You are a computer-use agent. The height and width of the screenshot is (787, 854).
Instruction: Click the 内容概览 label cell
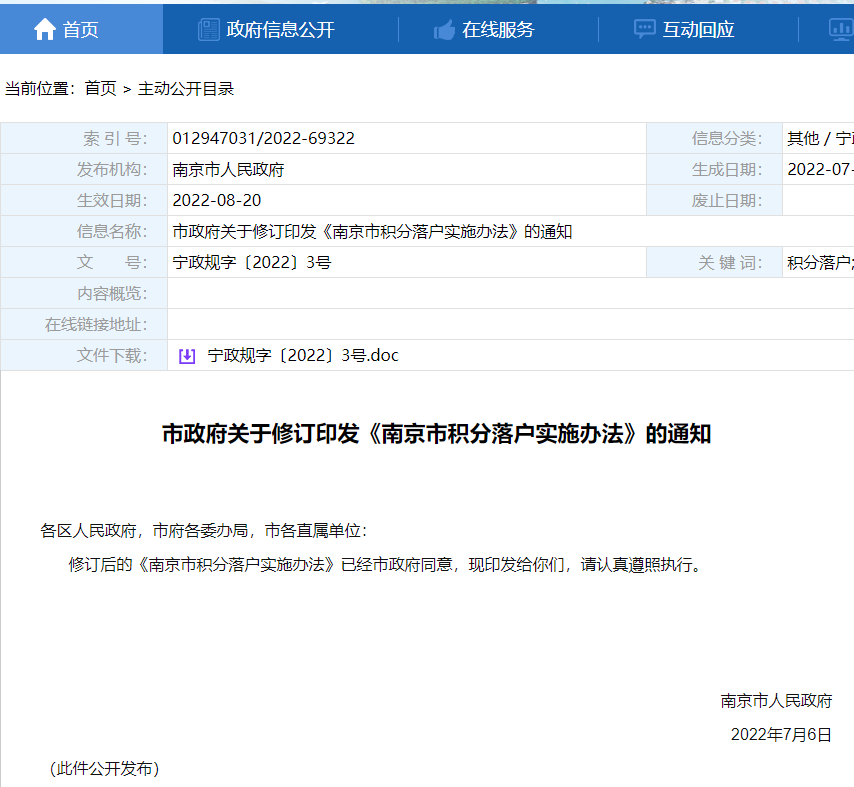pyautogui.click(x=84, y=294)
